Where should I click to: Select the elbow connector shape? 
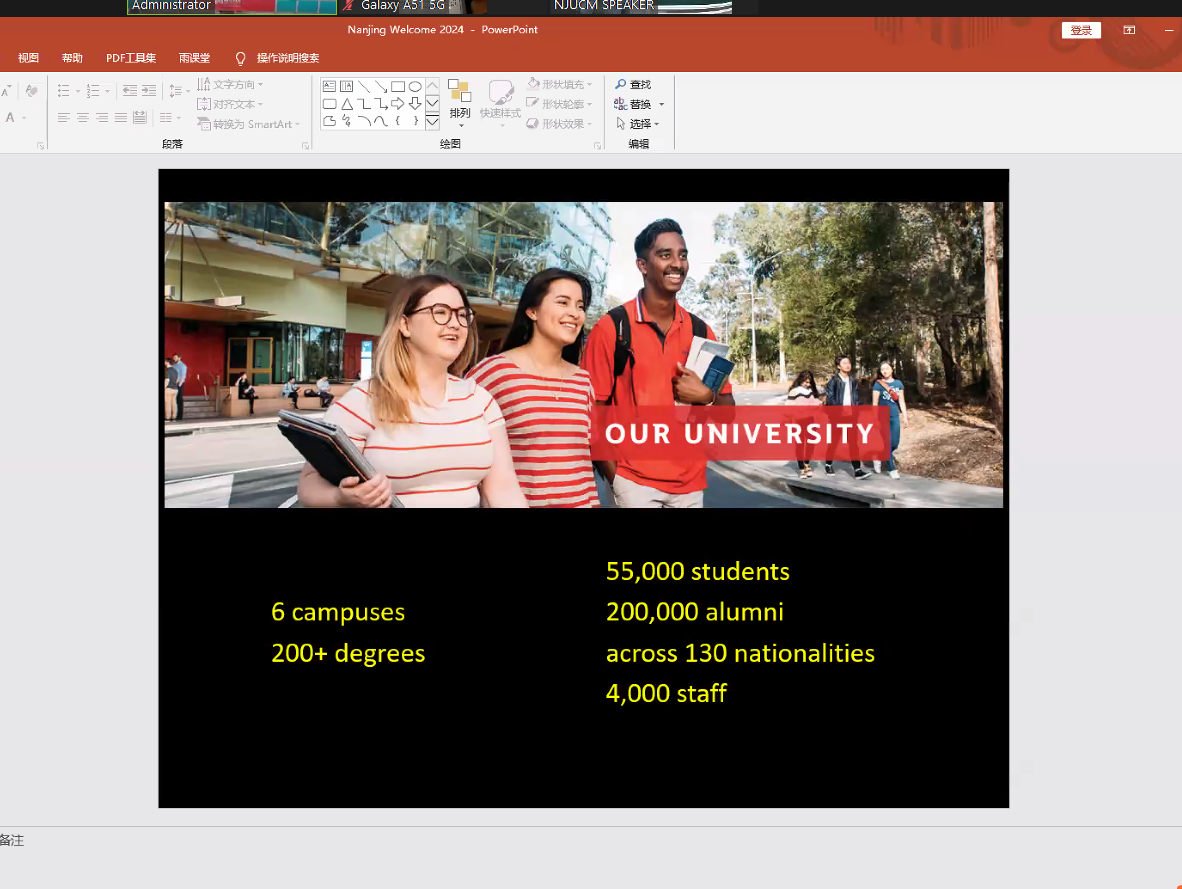[x=364, y=103]
